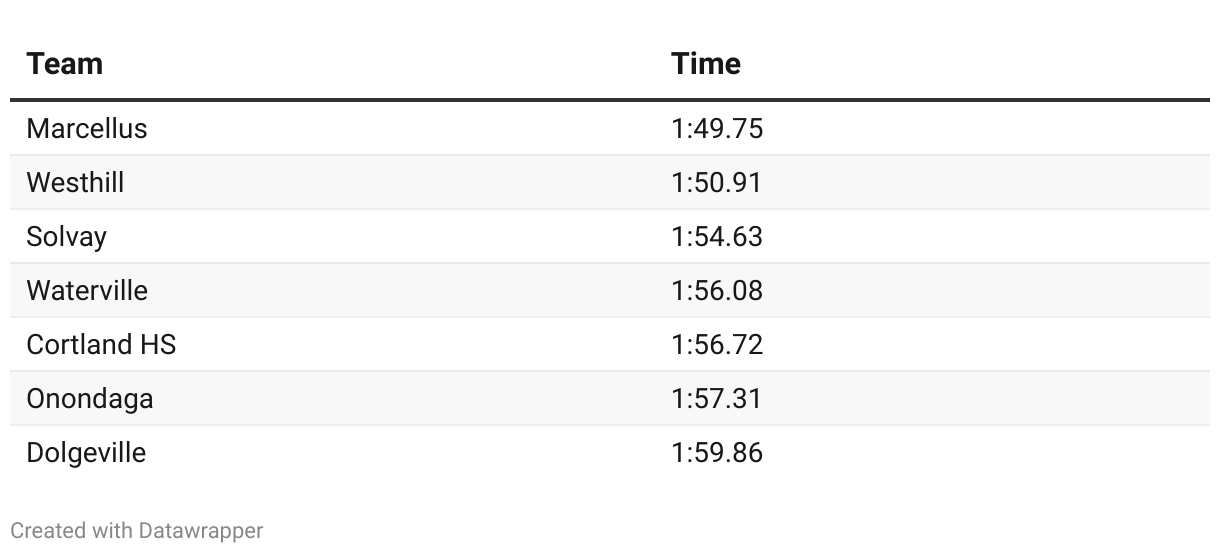Click the Time column header
1220x554 pixels.
tap(706, 64)
